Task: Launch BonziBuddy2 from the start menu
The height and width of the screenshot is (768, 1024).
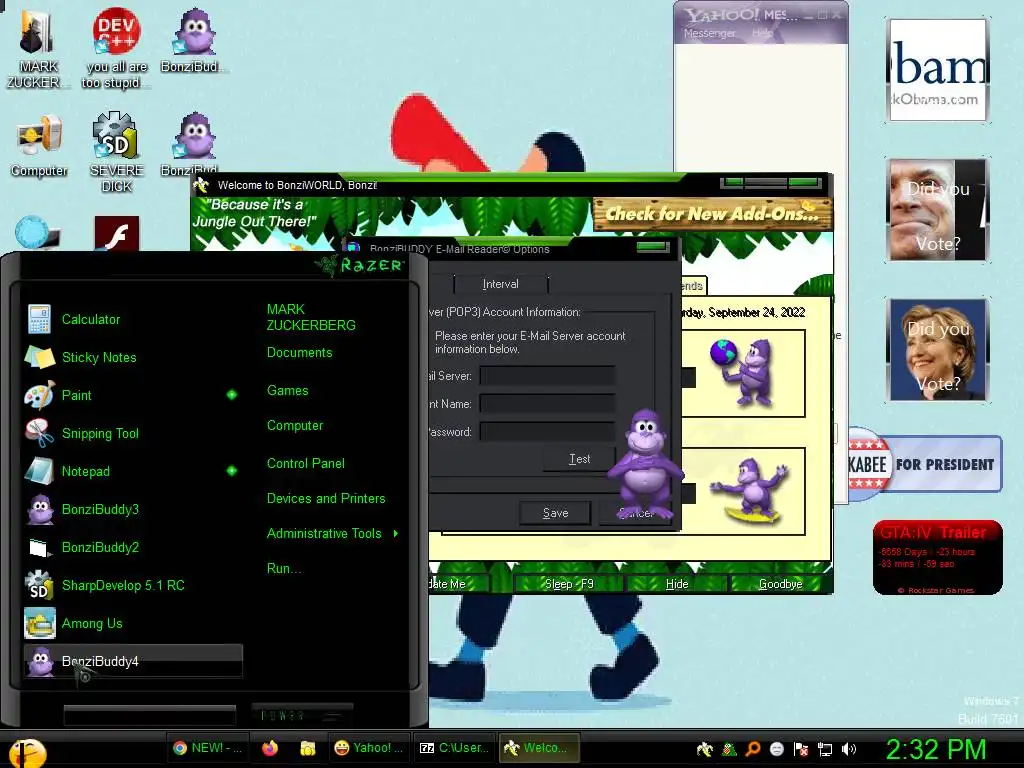Action: click(x=133, y=547)
